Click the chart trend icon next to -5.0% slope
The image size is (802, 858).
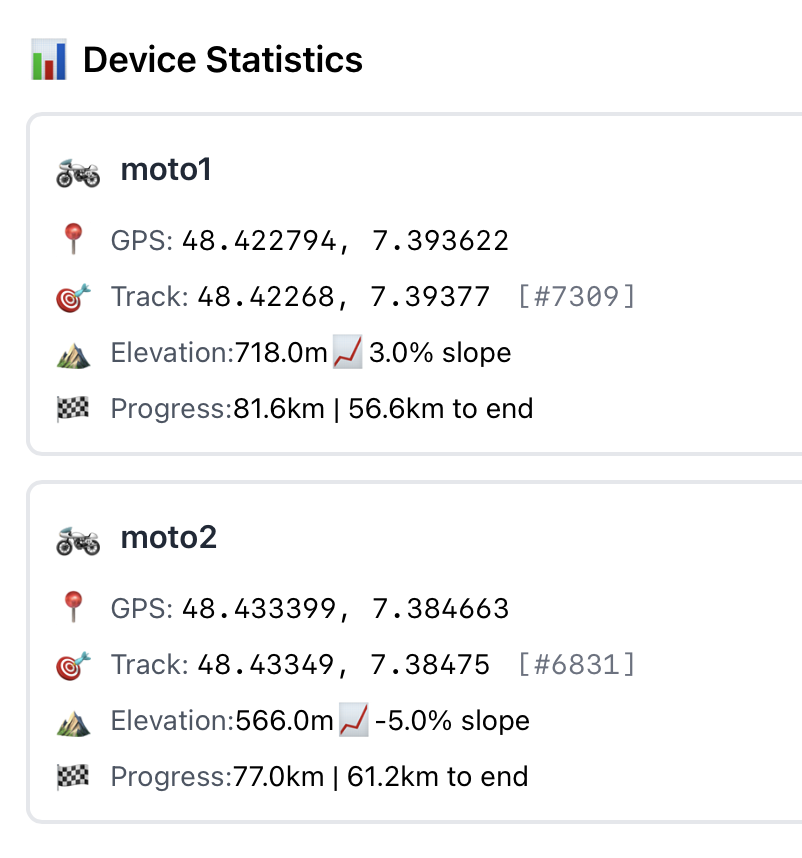pos(353,720)
